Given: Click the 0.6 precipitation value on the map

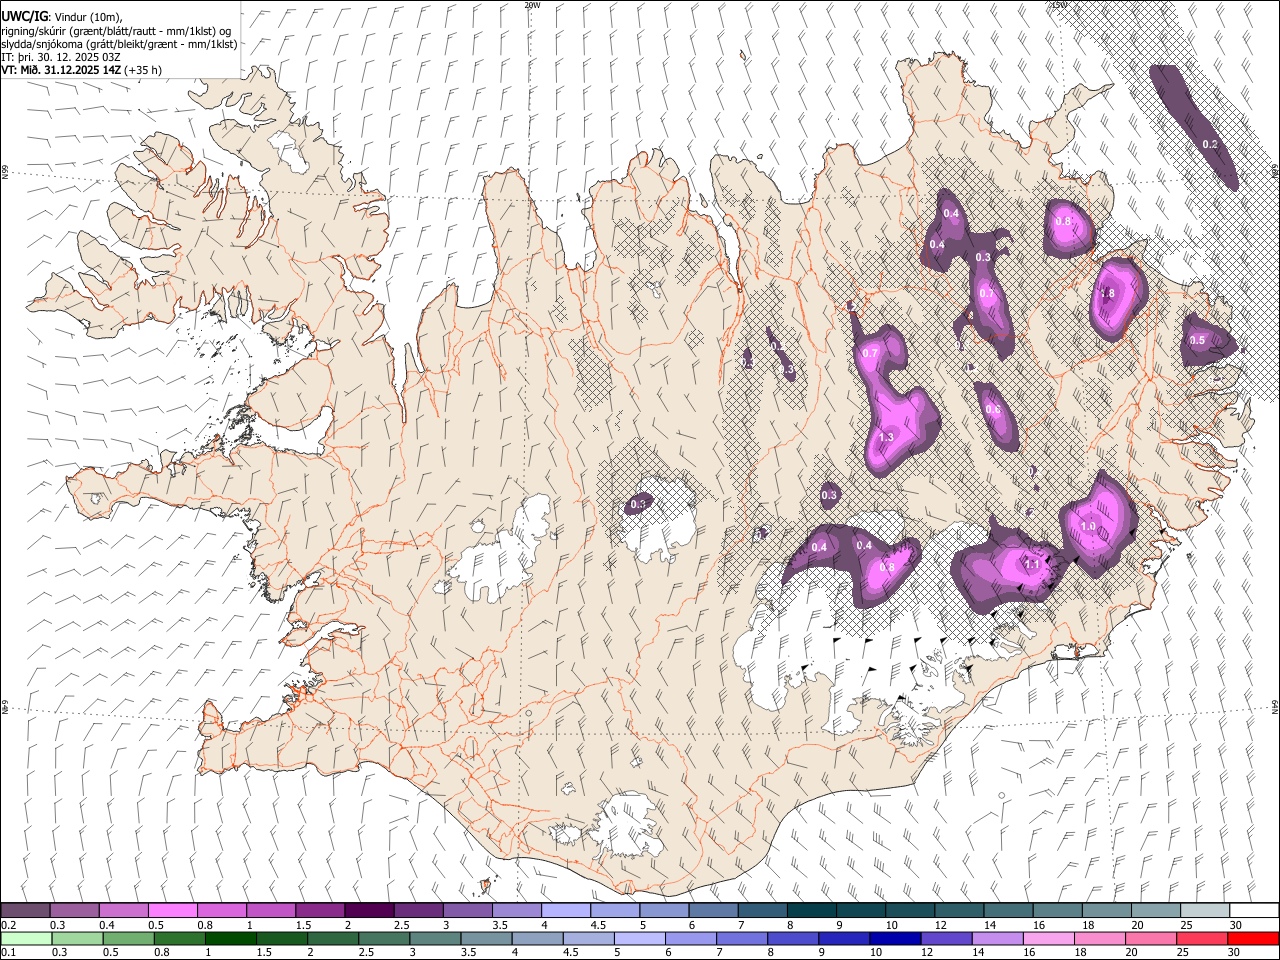Looking at the screenshot, I should click(x=993, y=410).
